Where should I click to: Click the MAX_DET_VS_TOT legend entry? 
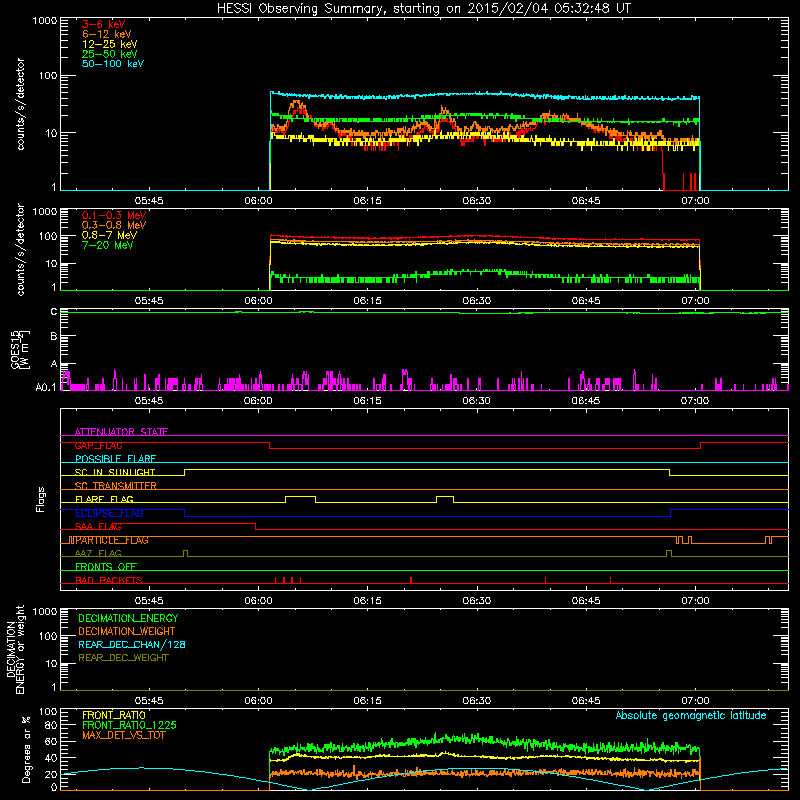click(x=124, y=735)
